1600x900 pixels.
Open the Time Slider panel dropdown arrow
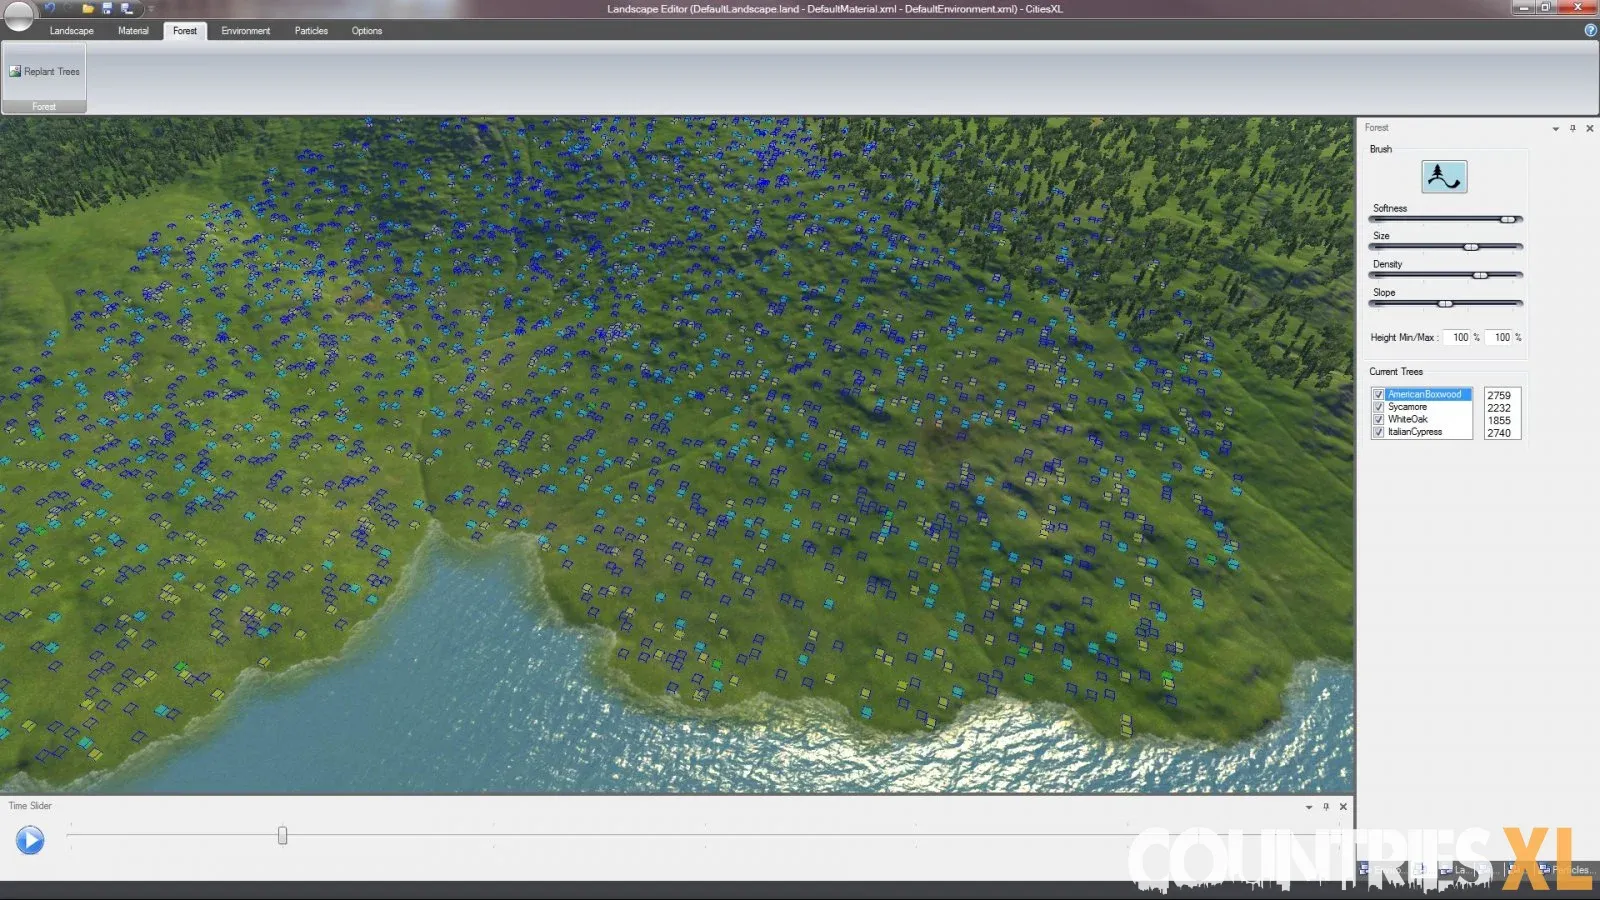1309,807
